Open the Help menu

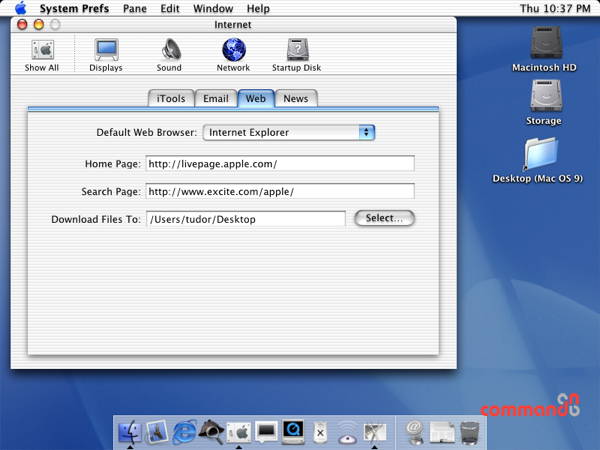click(258, 8)
